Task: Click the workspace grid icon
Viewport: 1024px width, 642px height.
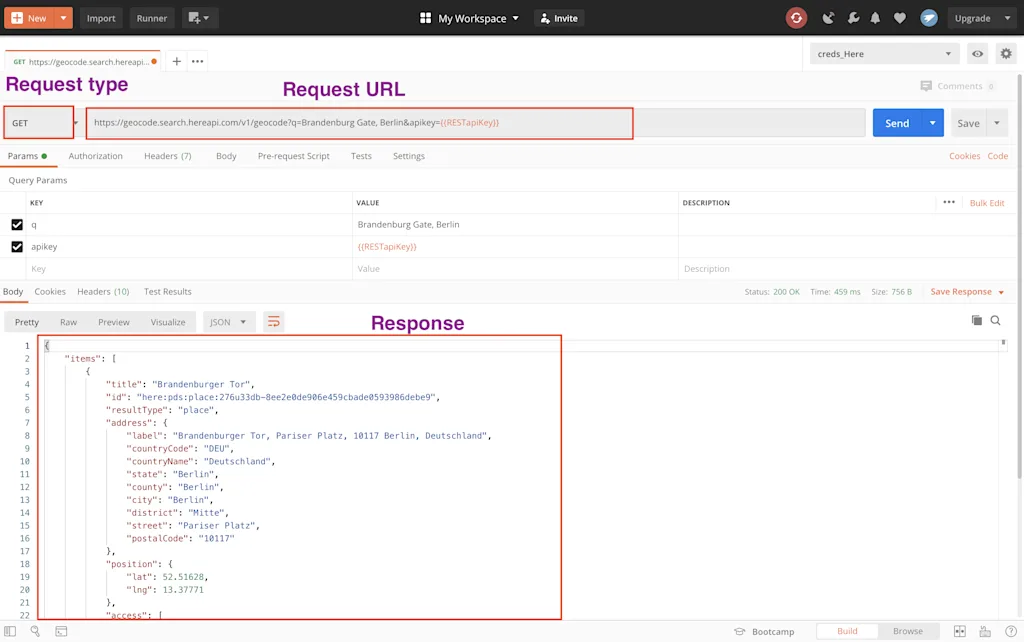Action: coord(425,18)
